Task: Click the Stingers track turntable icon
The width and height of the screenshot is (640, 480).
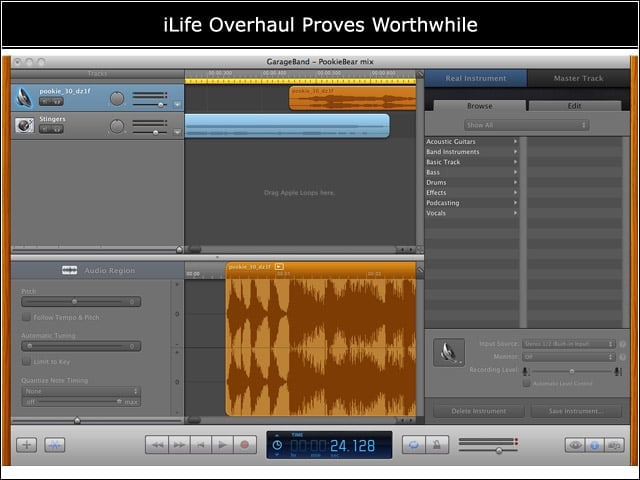Action: [x=24, y=125]
